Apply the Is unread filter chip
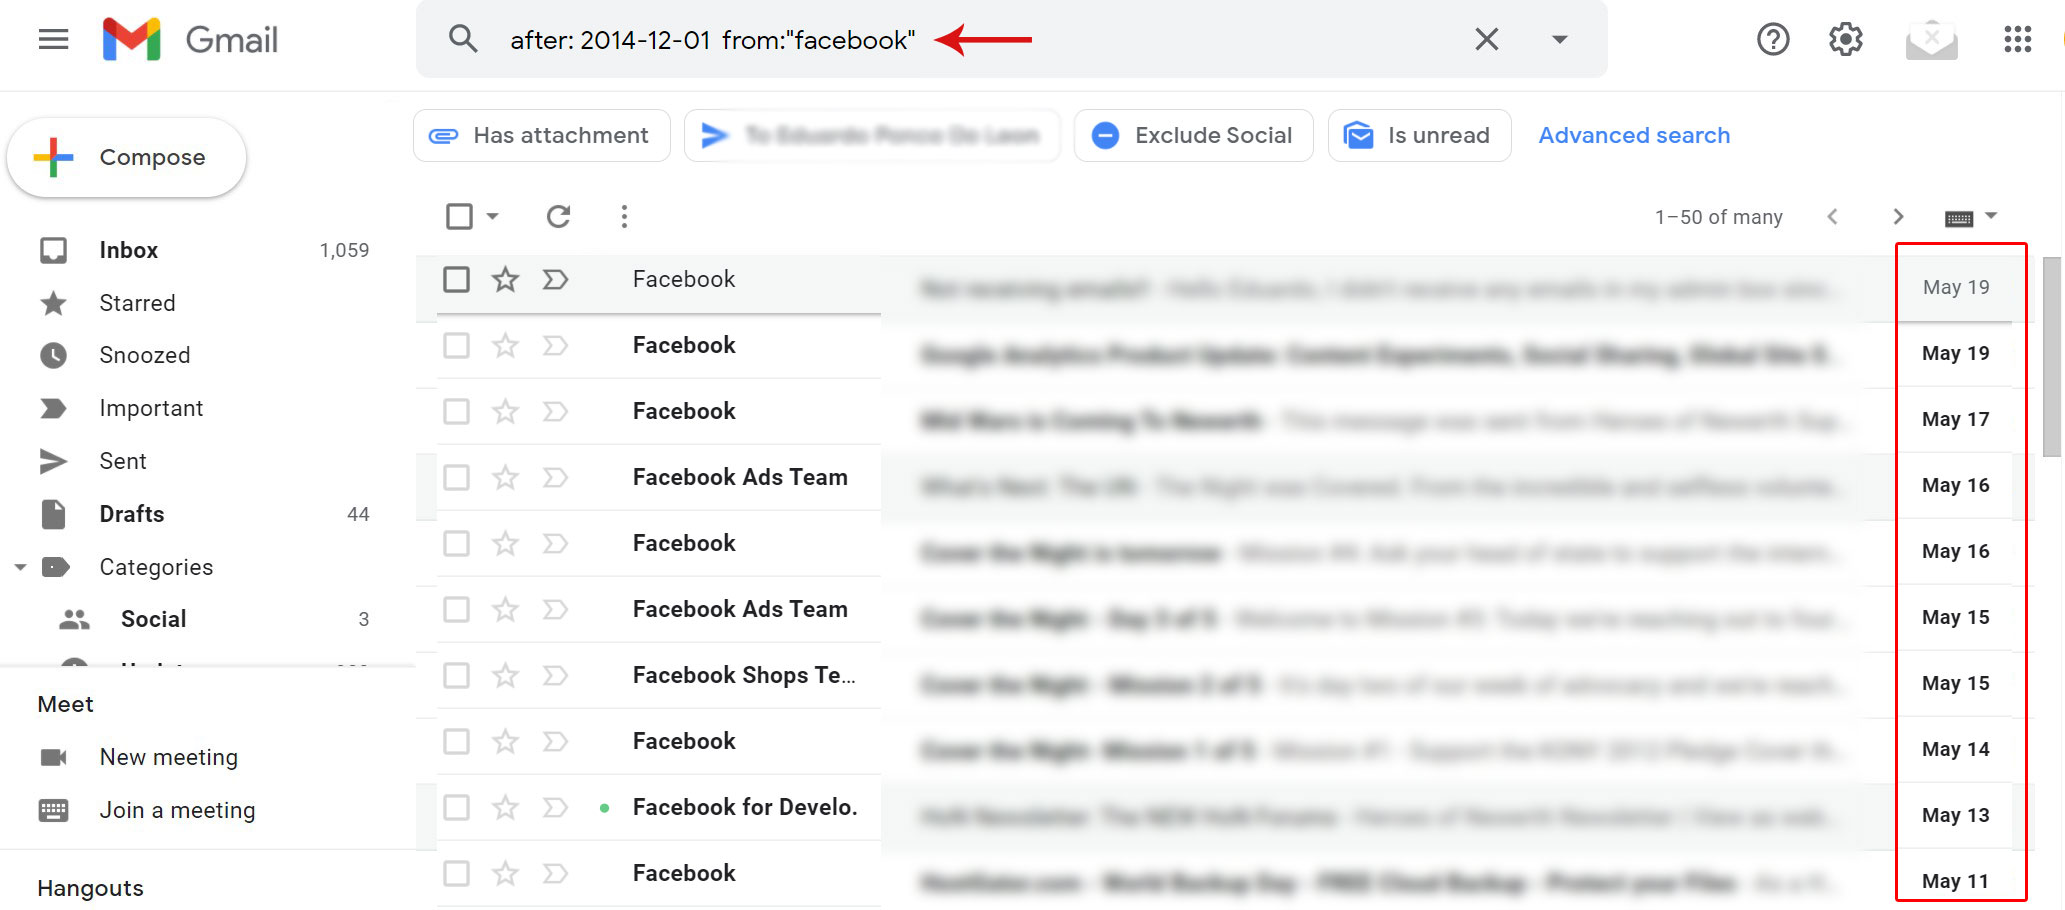The width and height of the screenshot is (2065, 910). click(1419, 135)
